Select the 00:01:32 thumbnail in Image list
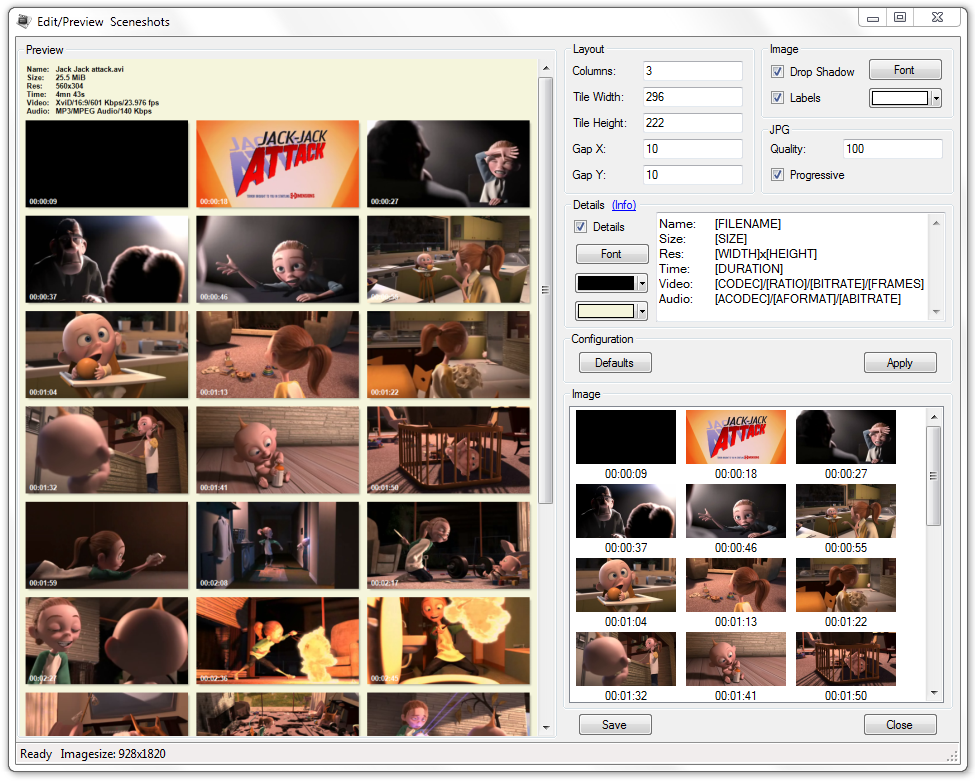This screenshot has width=975, height=781. [626, 659]
